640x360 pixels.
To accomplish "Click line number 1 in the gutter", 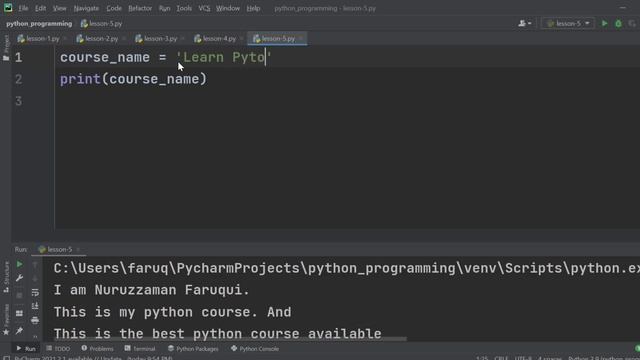I will coord(19,58).
